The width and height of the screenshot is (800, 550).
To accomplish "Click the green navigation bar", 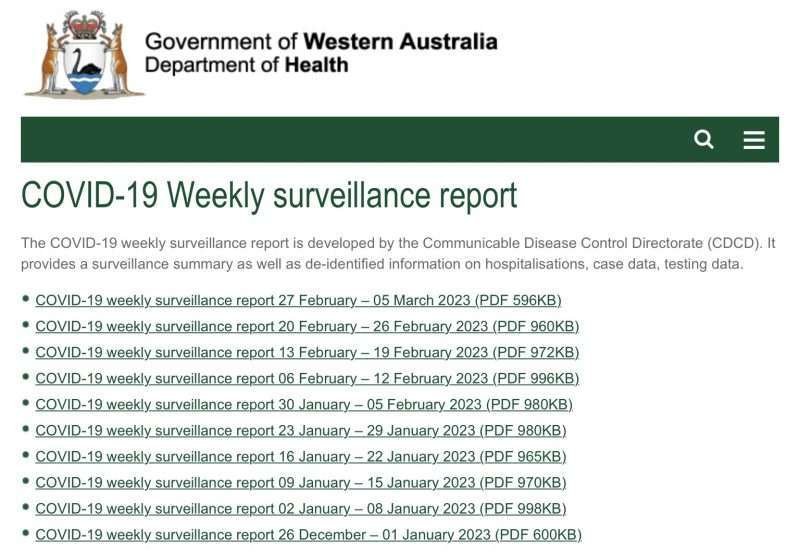I will [357, 140].
